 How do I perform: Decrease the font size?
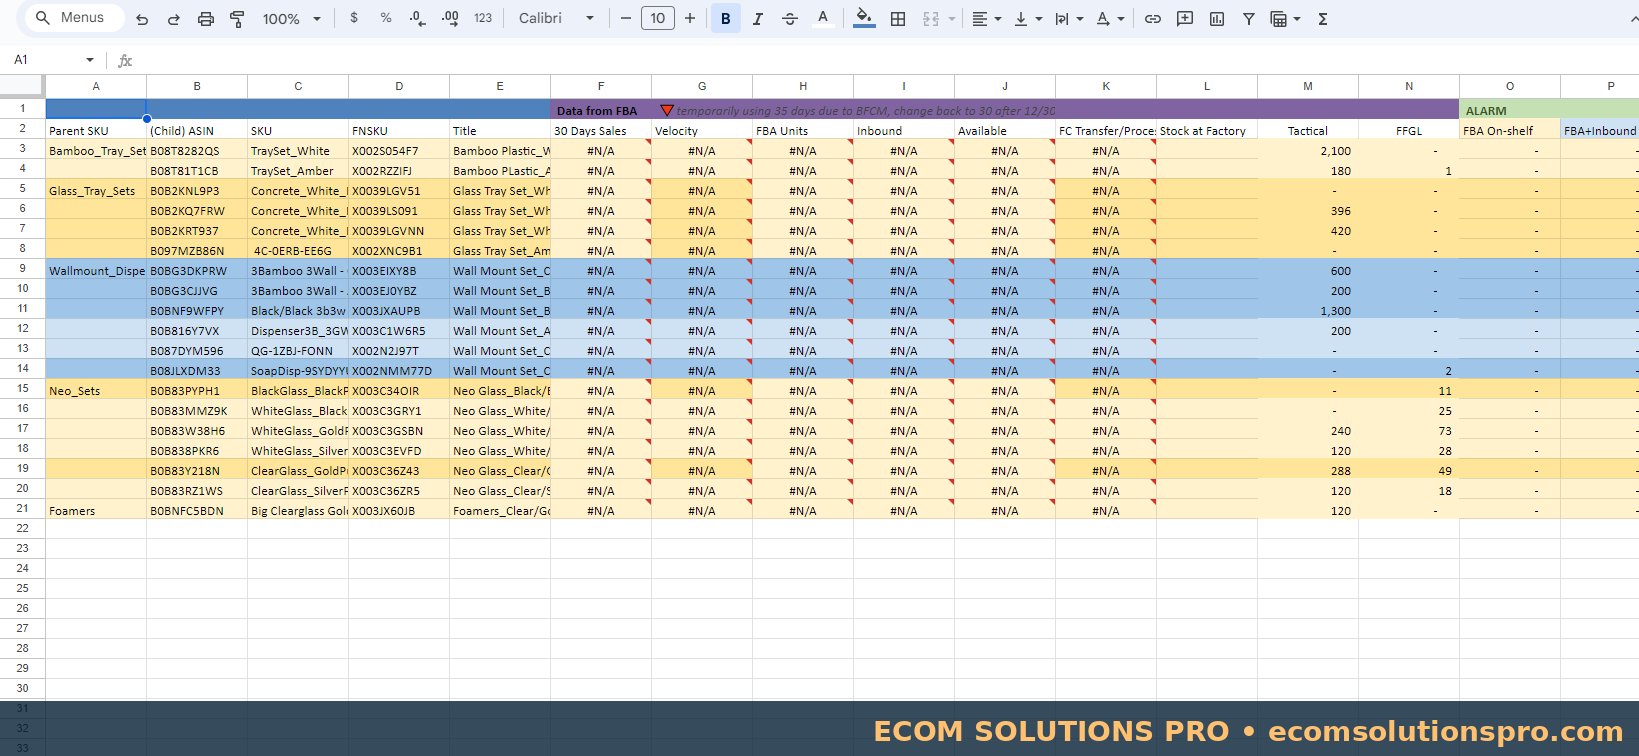626,18
